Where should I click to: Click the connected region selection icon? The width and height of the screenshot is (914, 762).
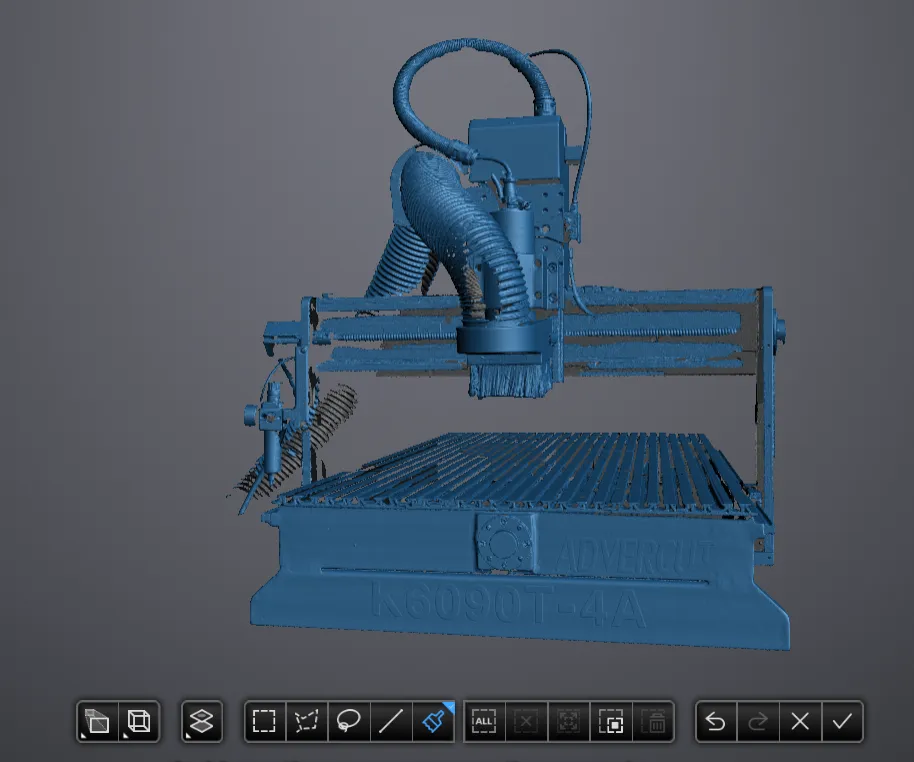click(x=569, y=721)
